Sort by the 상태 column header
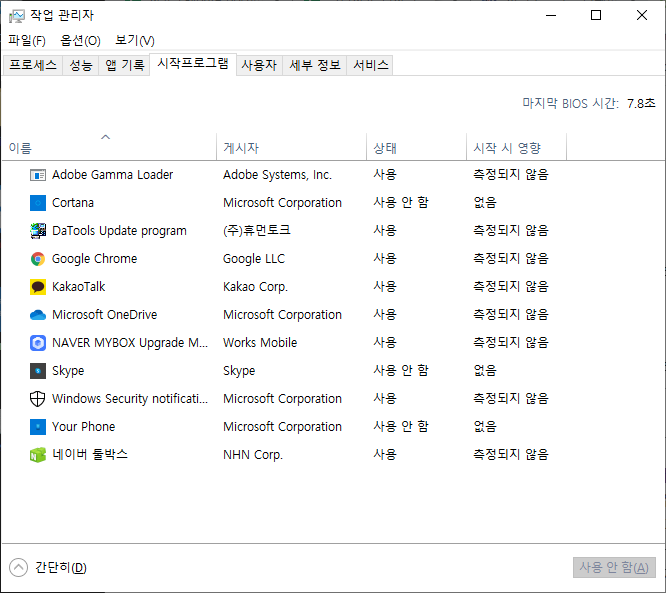 [416, 147]
